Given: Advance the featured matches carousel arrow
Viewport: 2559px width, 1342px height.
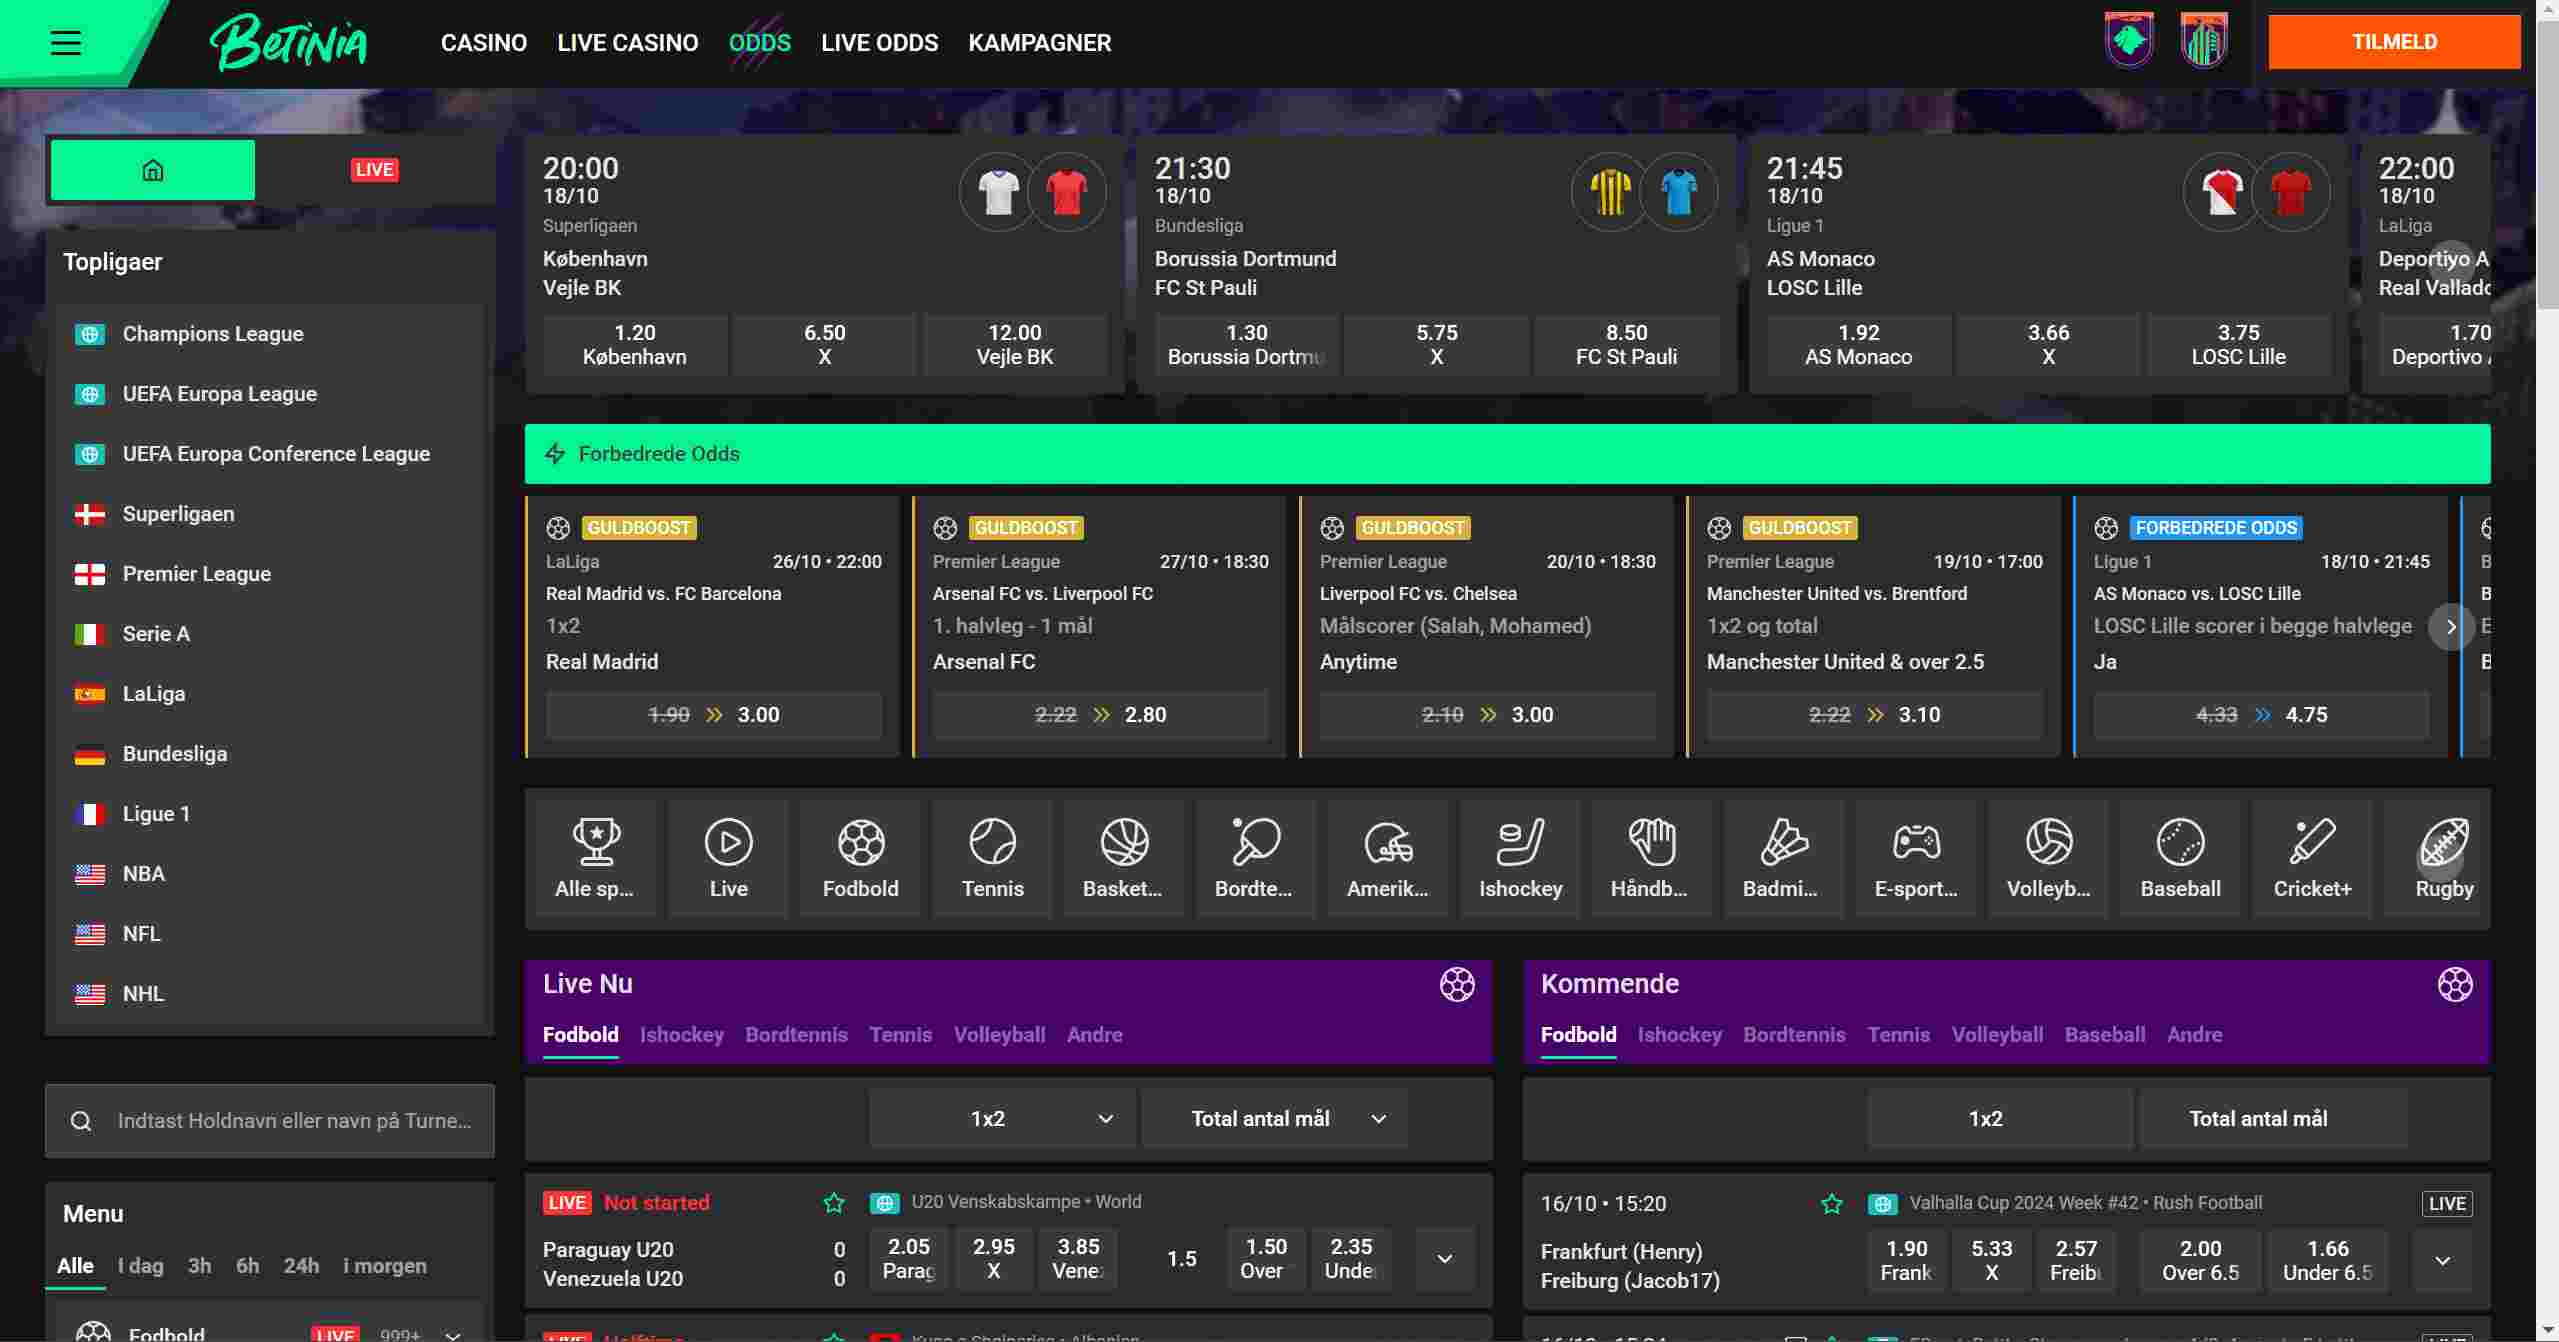Looking at the screenshot, I should [x=2451, y=261].
